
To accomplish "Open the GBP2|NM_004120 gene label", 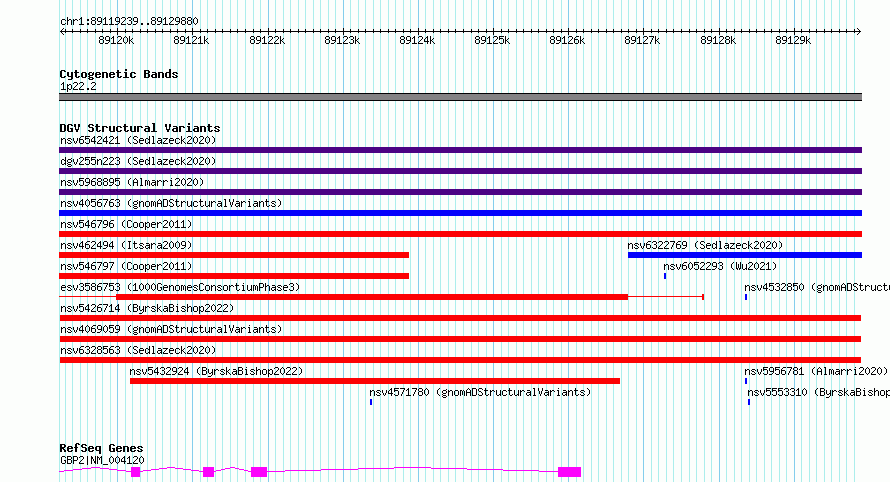I will click(x=102, y=460).
